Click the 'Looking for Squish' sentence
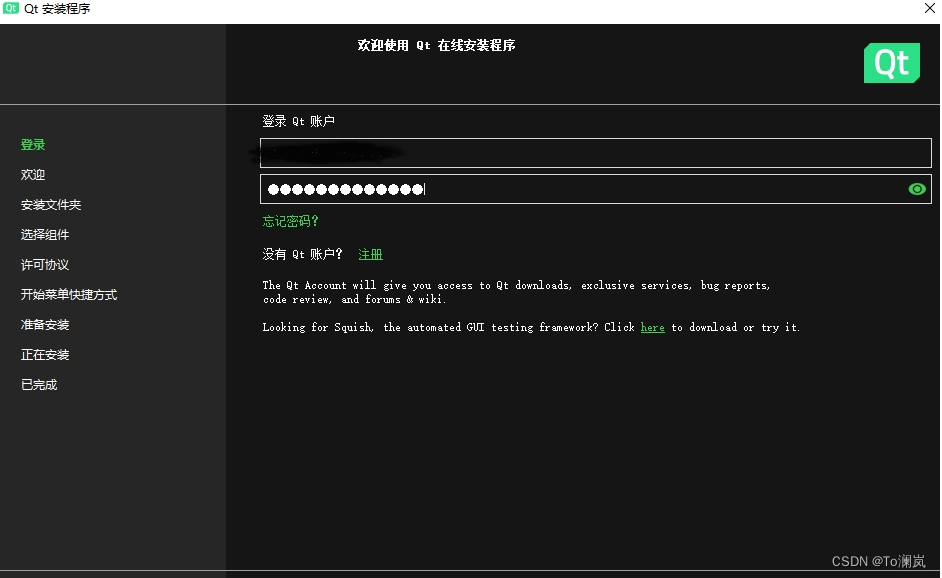This screenshot has width=942, height=578. (x=531, y=327)
